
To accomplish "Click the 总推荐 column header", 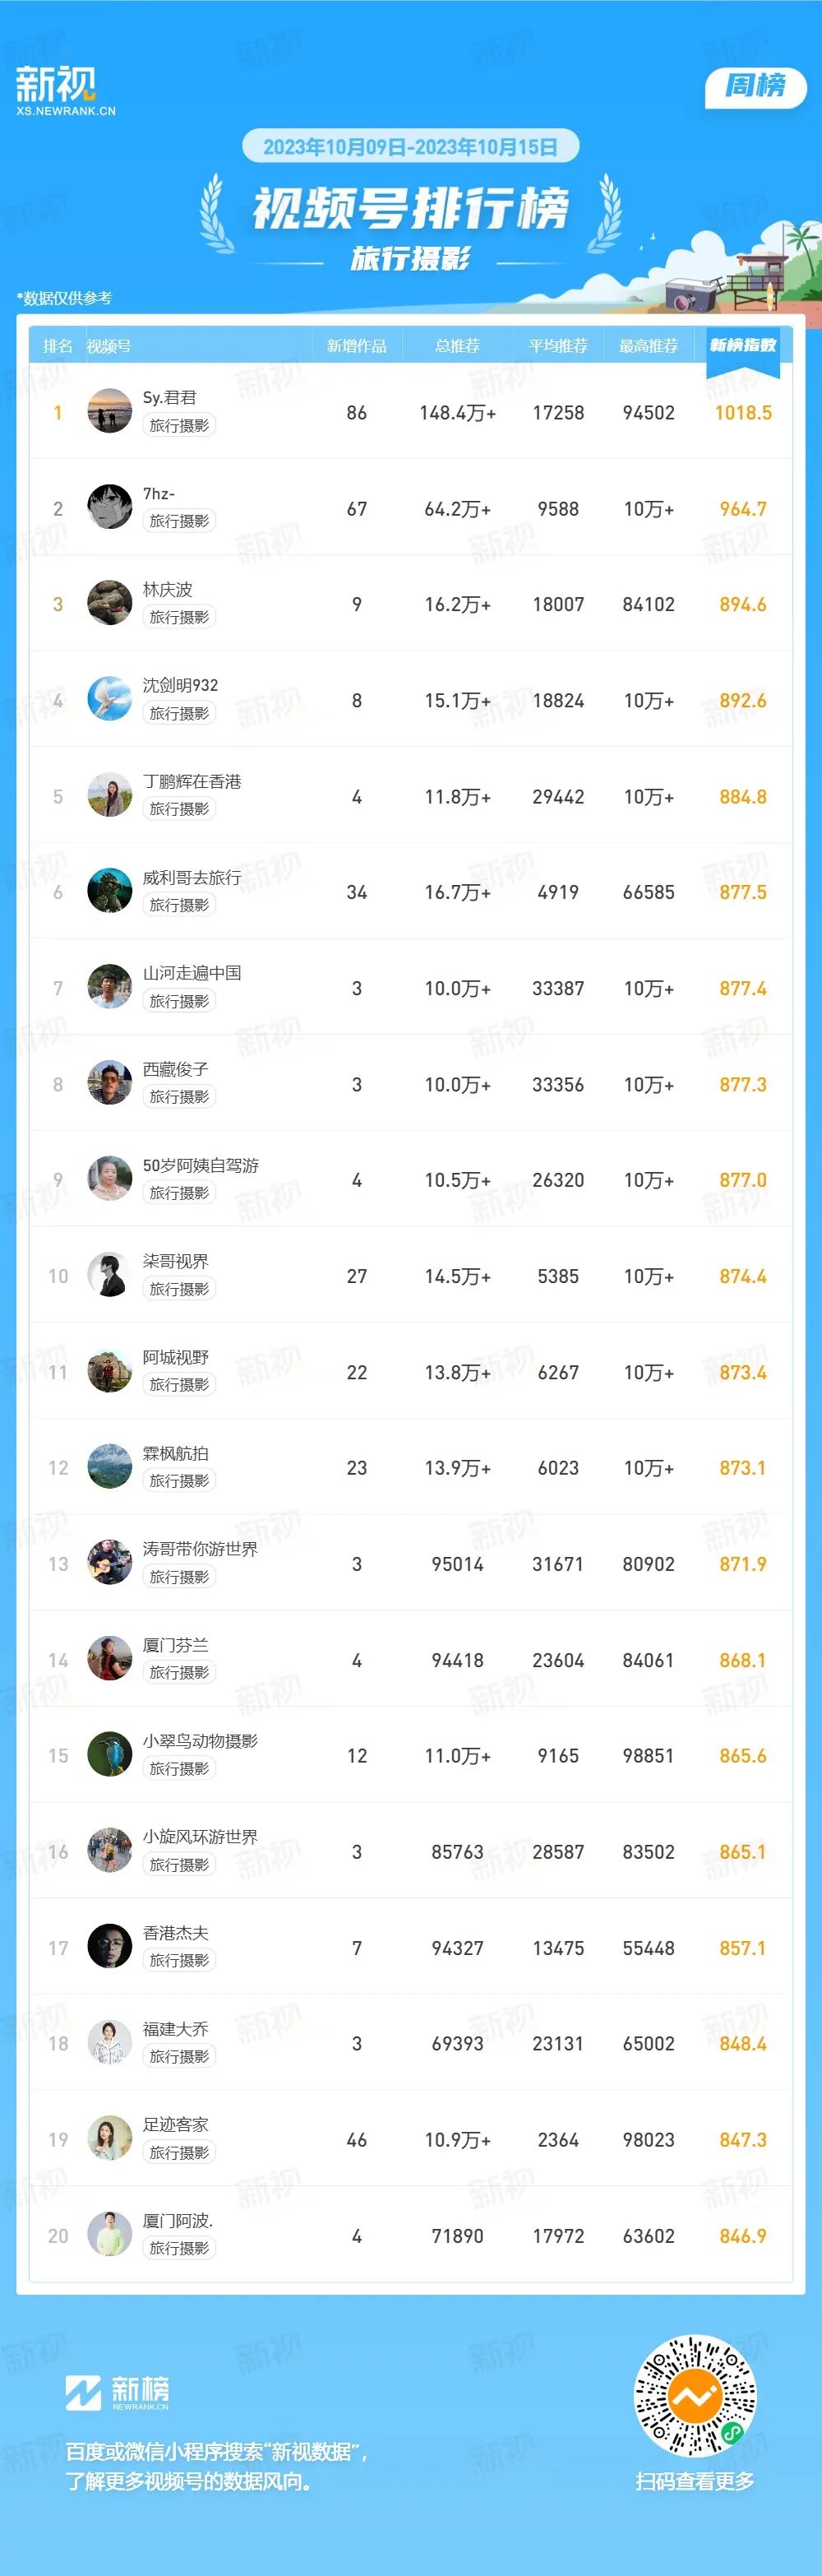I will pyautogui.click(x=457, y=346).
